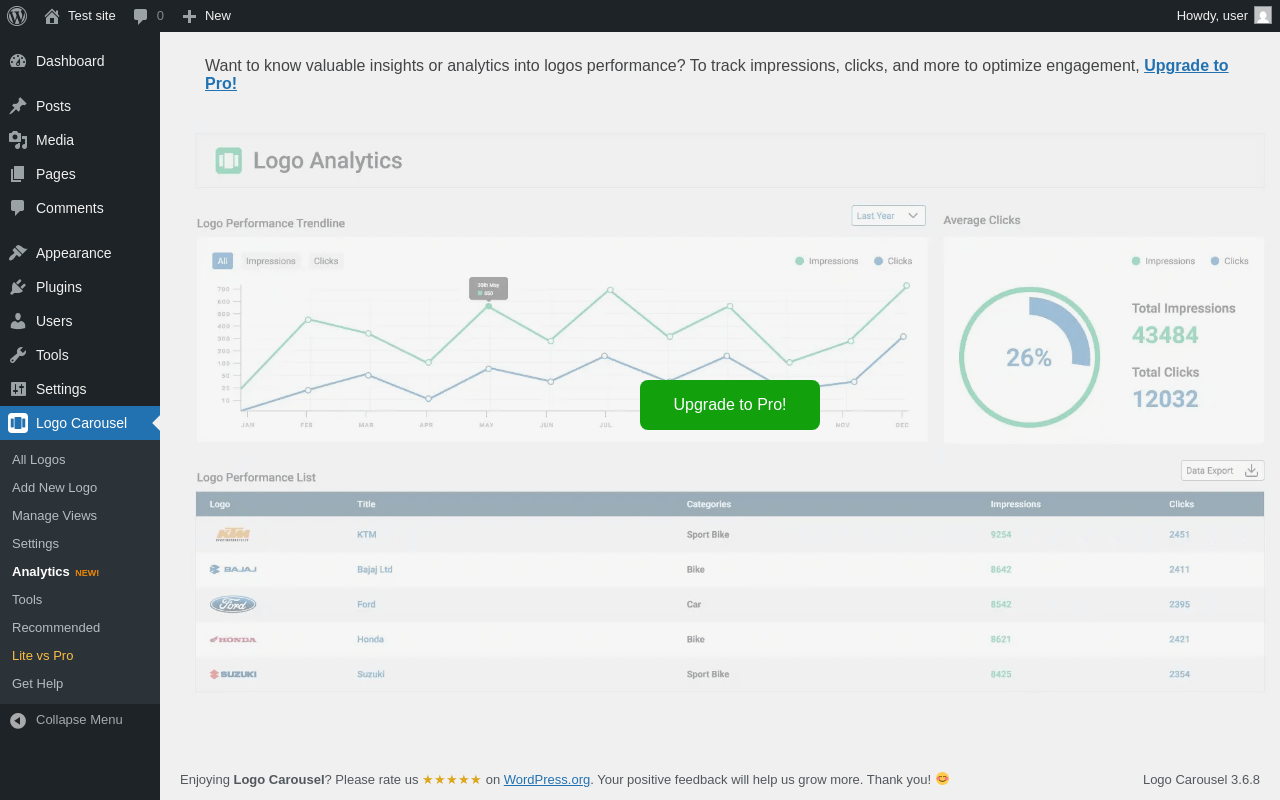
Task: Click the Clicks column header
Action: [1182, 504]
